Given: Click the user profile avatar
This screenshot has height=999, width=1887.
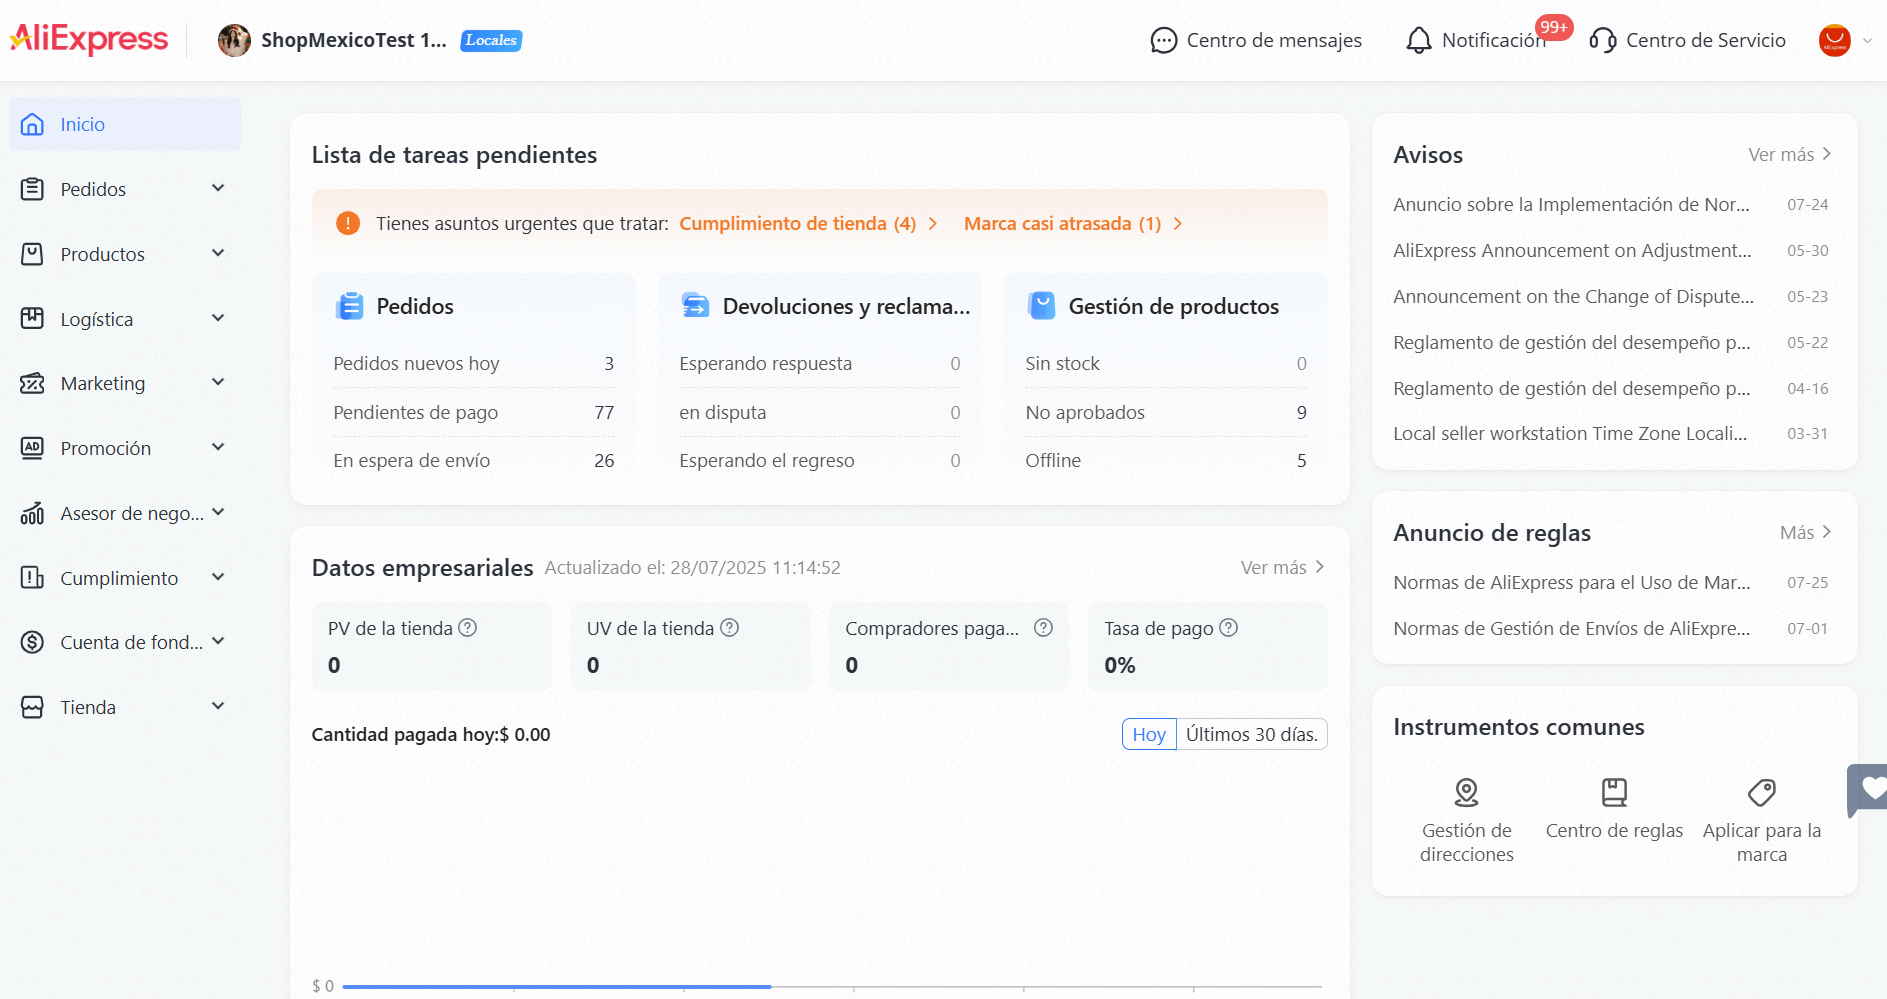Looking at the screenshot, I should (1834, 40).
